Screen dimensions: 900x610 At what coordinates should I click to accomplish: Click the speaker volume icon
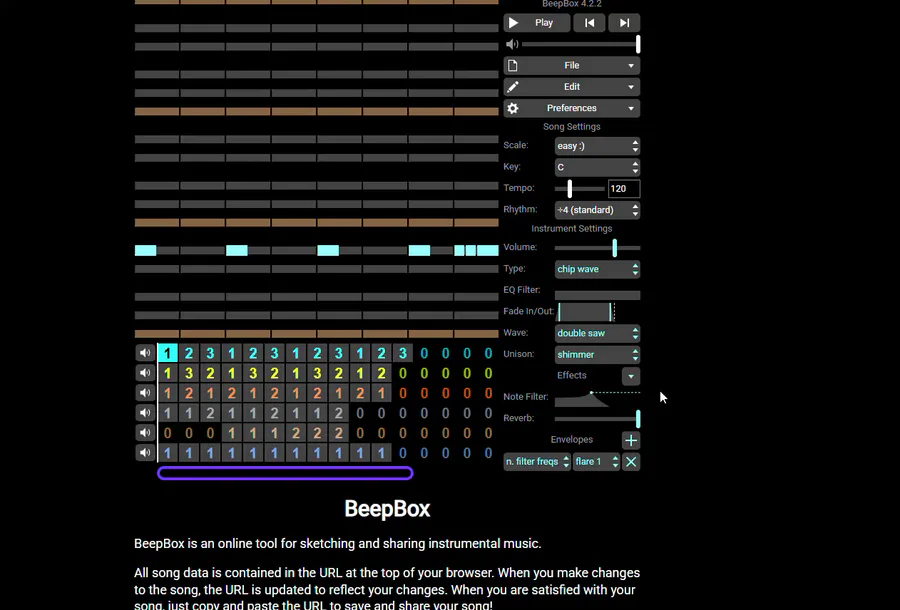512,44
